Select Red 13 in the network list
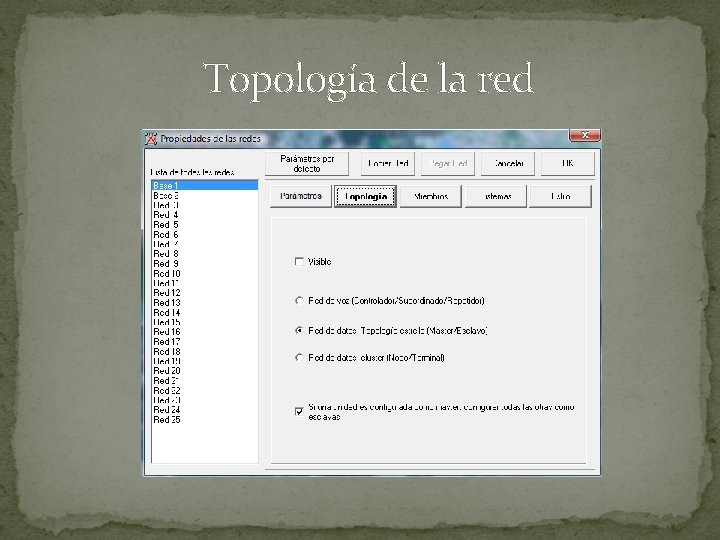Screen dimensions: 720x540 (x=205, y=303)
